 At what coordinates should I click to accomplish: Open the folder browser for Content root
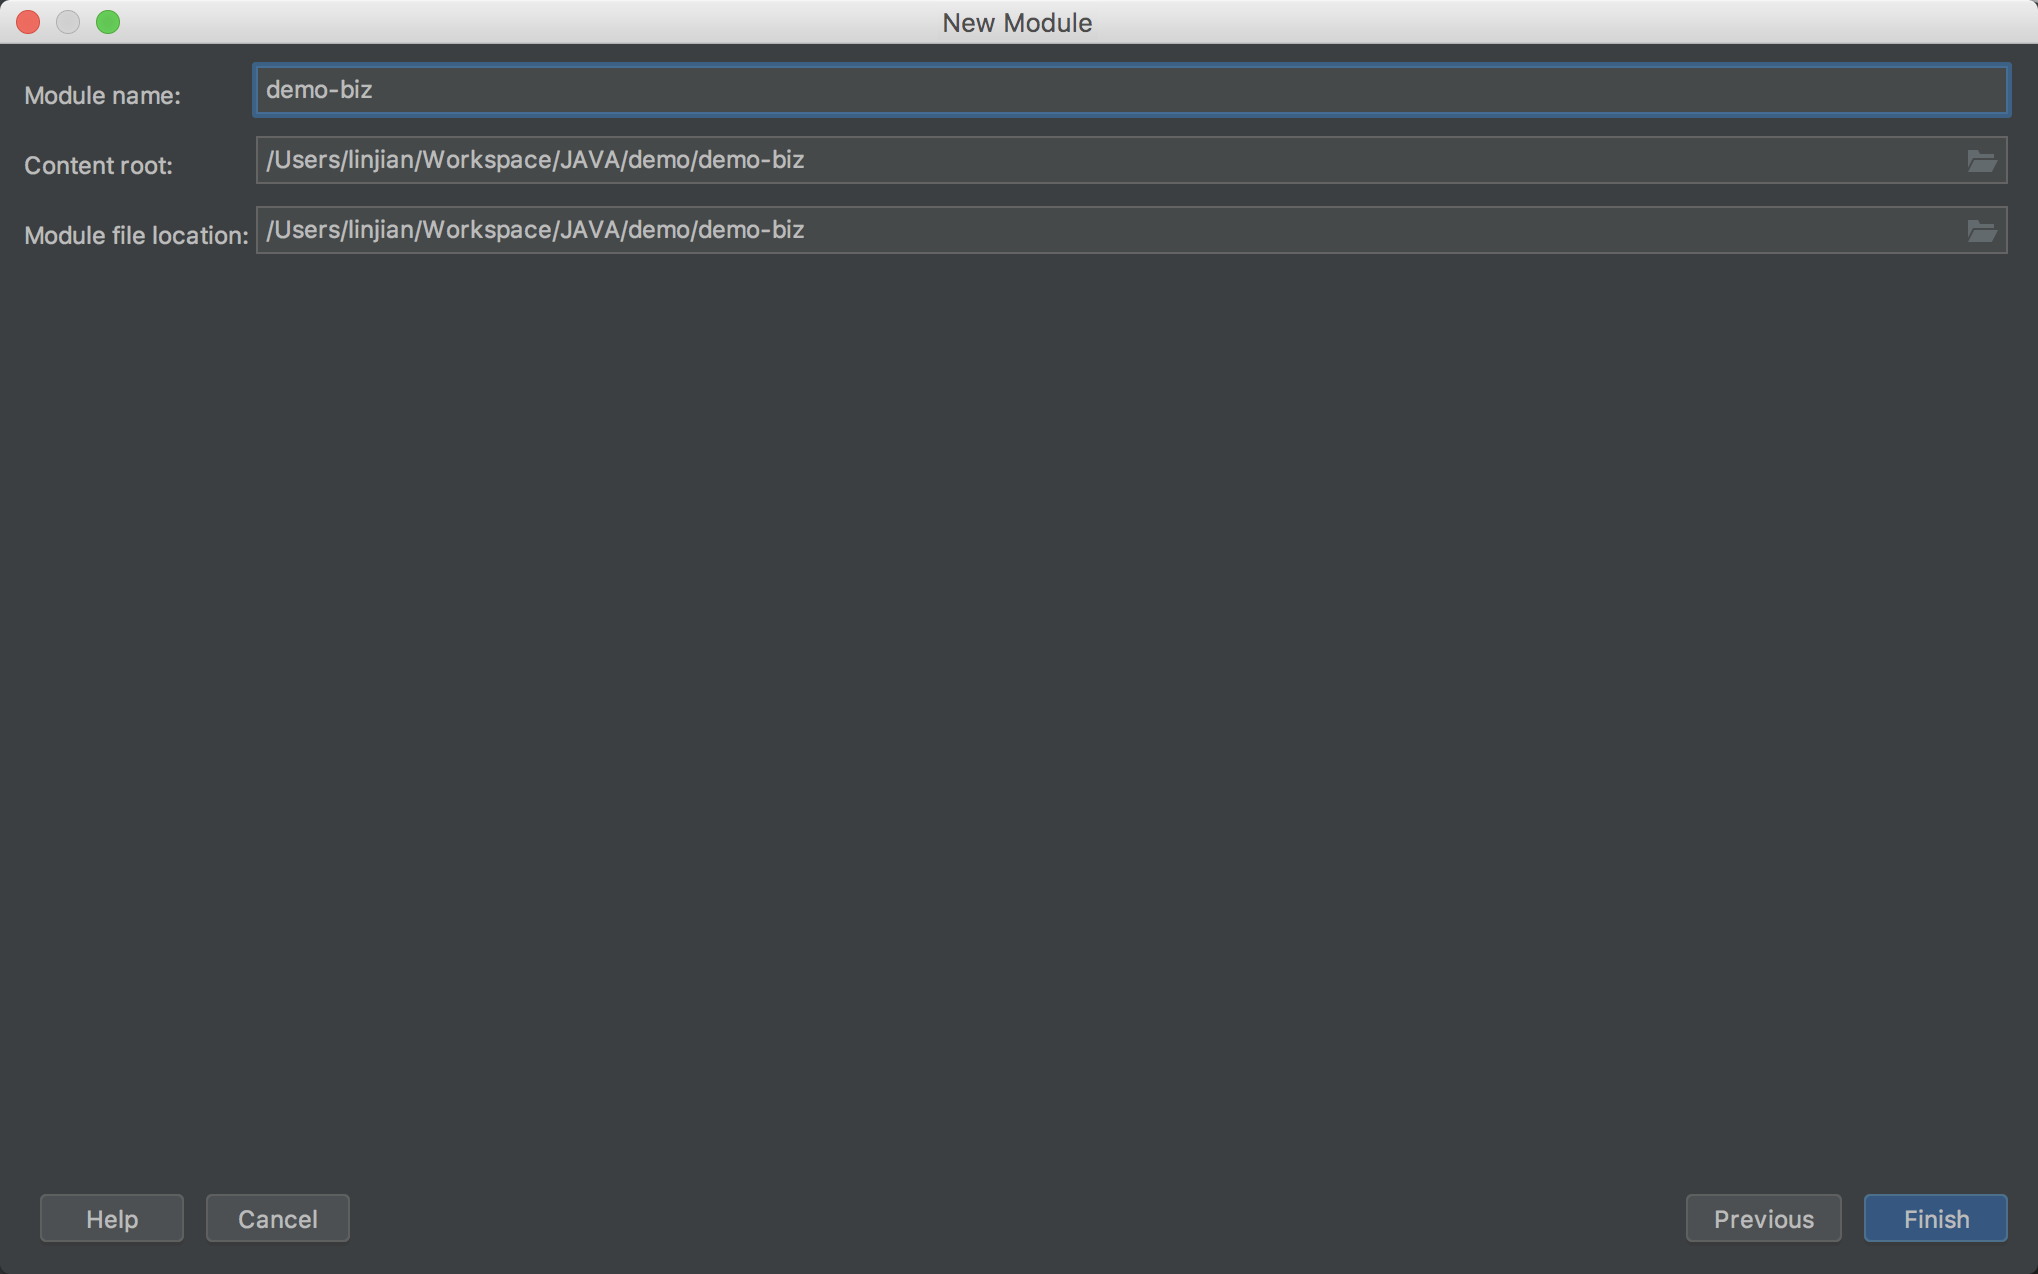[1984, 160]
